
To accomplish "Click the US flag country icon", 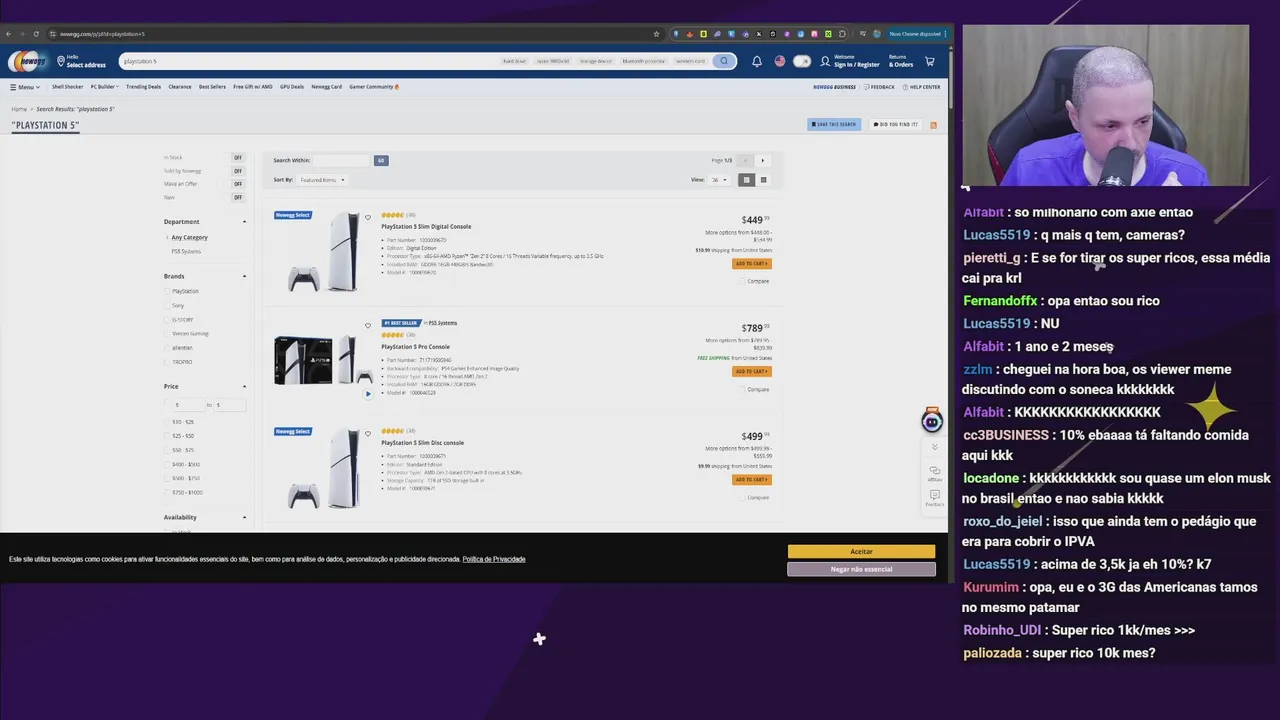I will [x=780, y=61].
